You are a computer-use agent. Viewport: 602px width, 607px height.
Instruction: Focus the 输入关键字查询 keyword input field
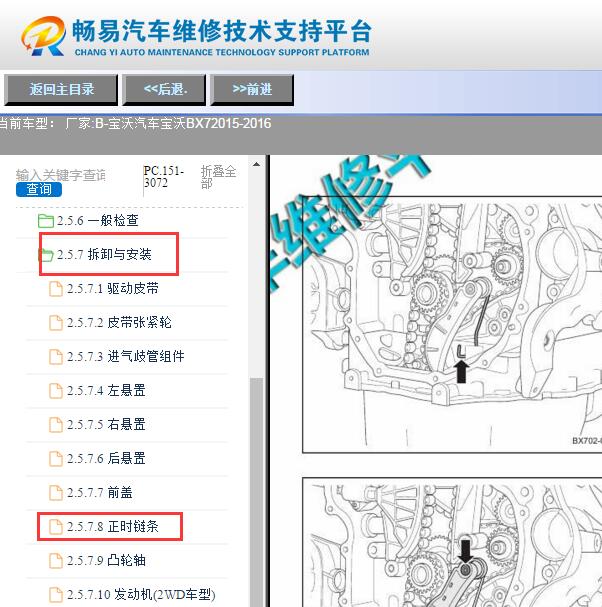tap(61, 175)
